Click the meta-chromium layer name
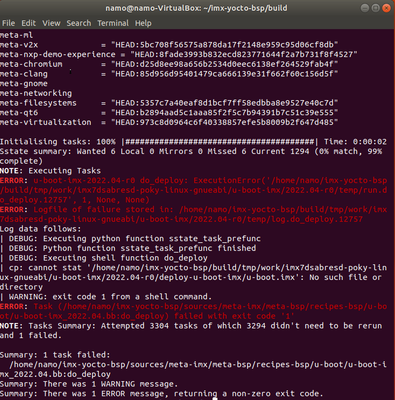 [x=31, y=64]
